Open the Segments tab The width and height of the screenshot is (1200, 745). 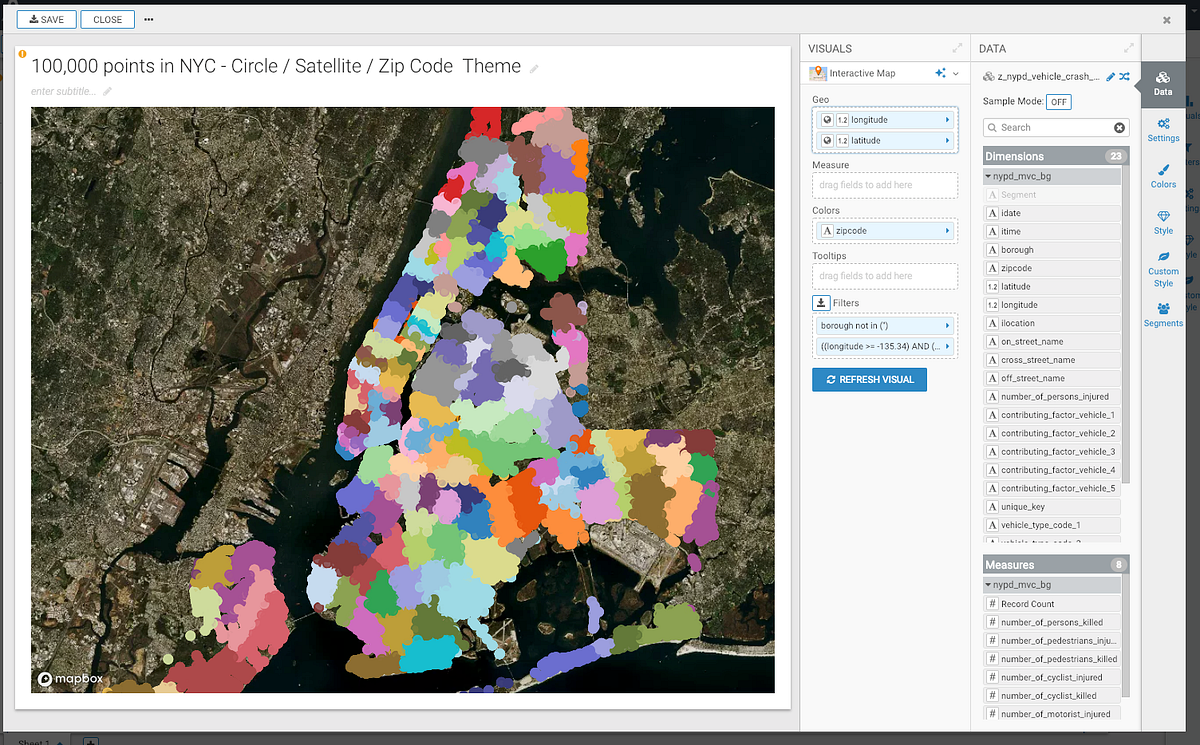[x=1163, y=314]
